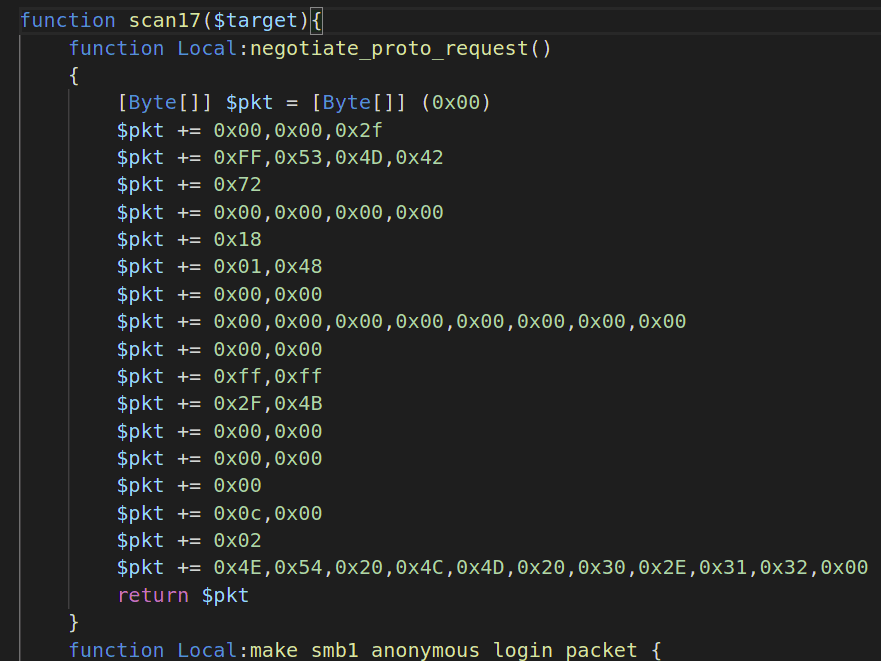This screenshot has width=881, height=661.
Task: Click the scan17 function name
Action: click(x=164, y=20)
